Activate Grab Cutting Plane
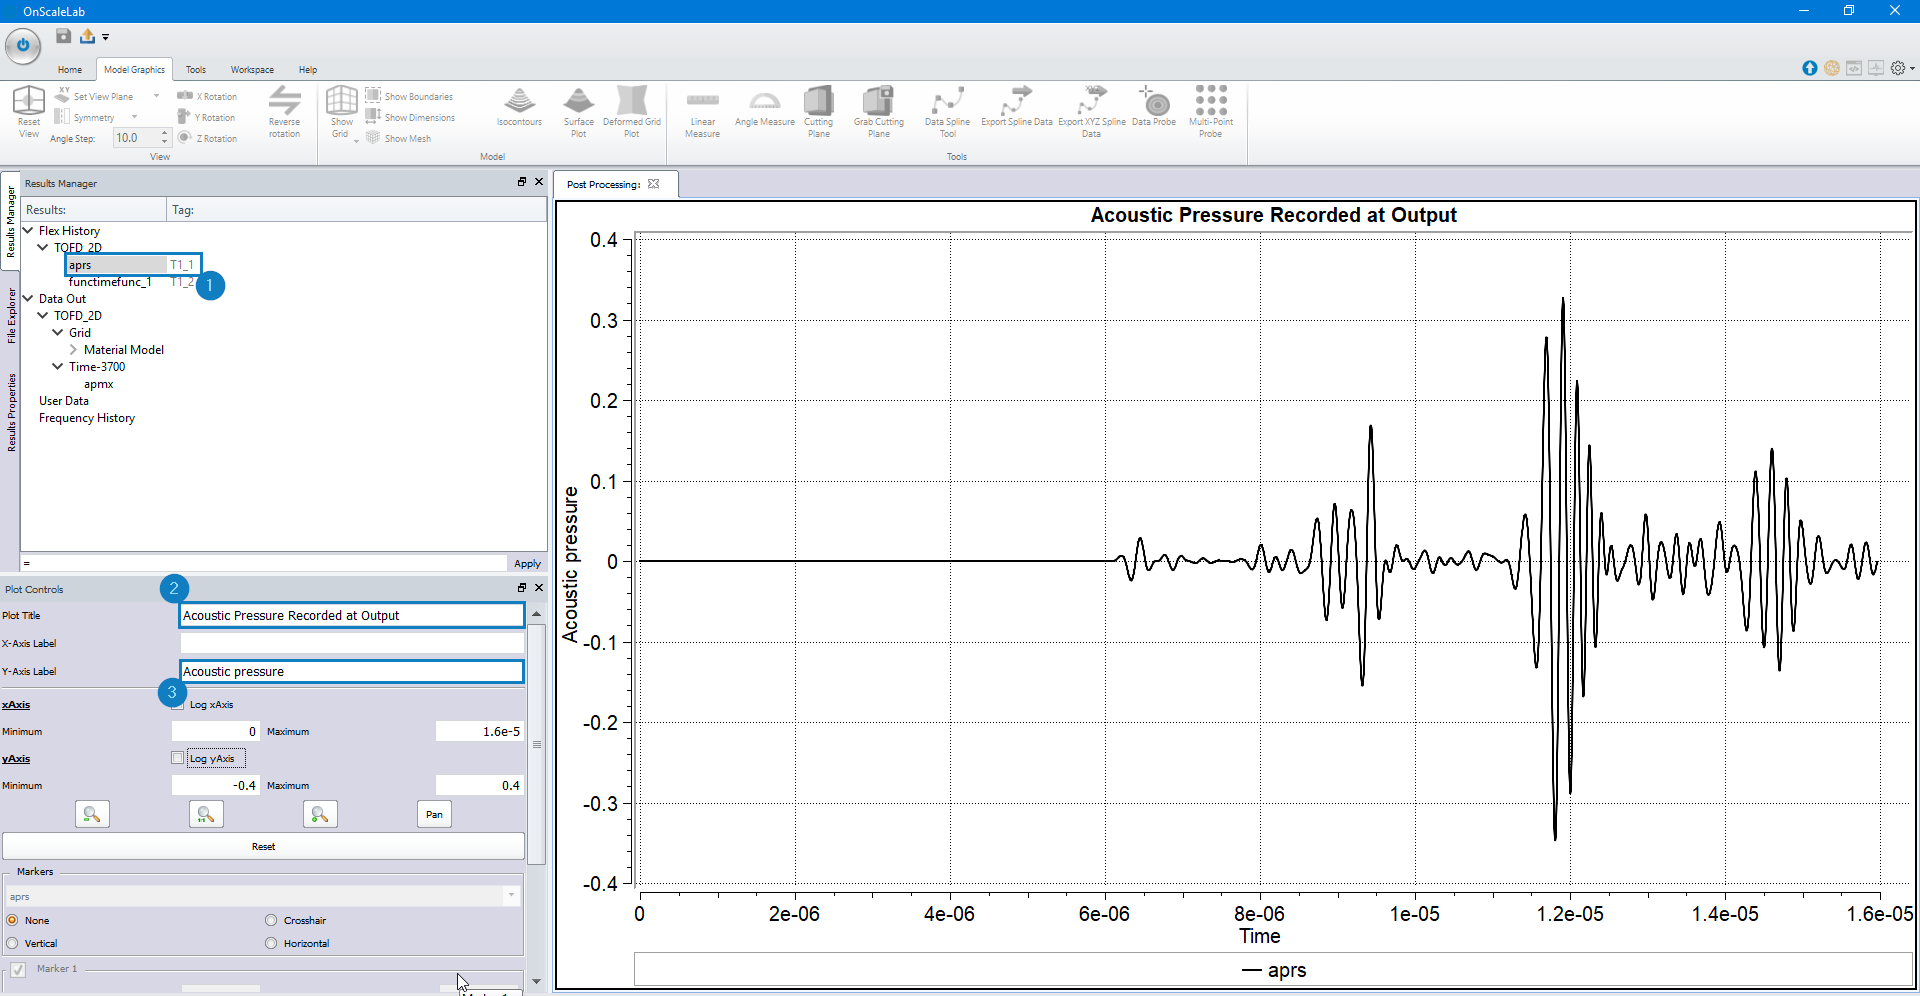This screenshot has height=996, width=1920. (878, 112)
